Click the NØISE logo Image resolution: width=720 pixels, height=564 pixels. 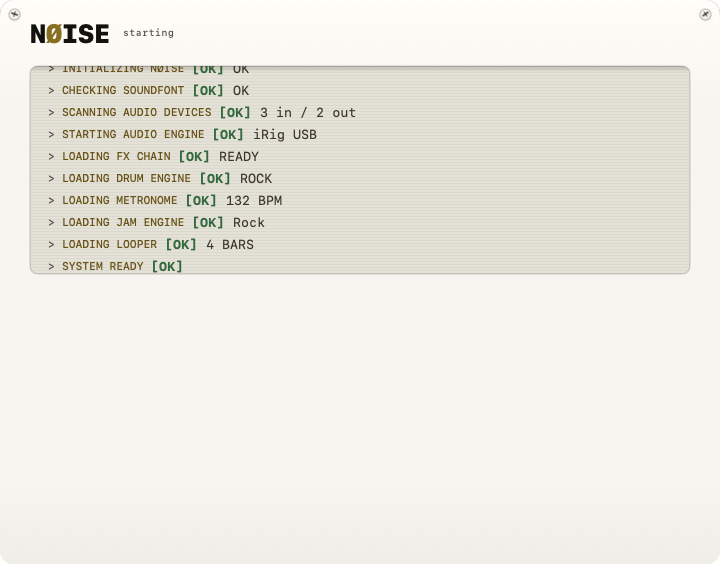pyautogui.click(x=70, y=34)
